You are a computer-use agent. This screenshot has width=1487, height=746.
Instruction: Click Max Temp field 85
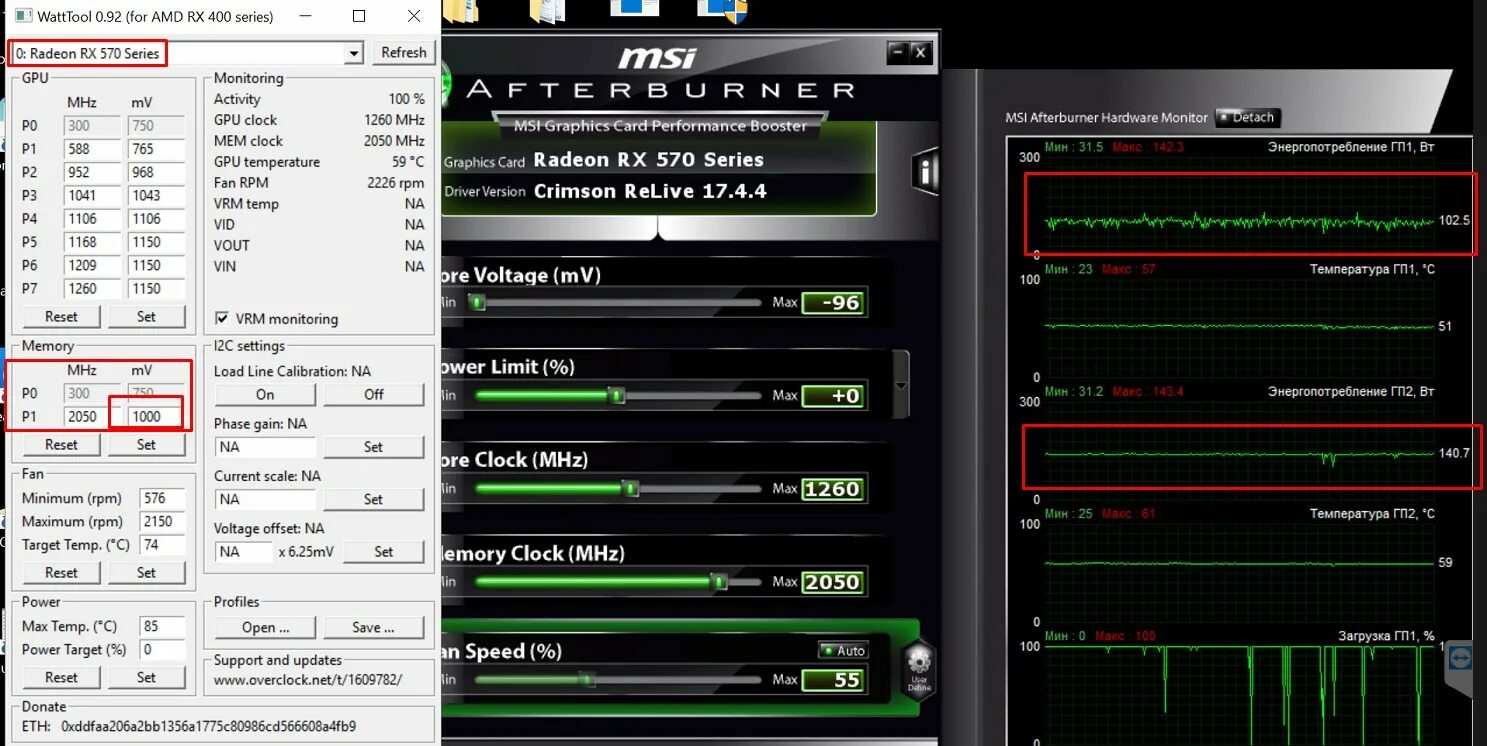click(163, 626)
